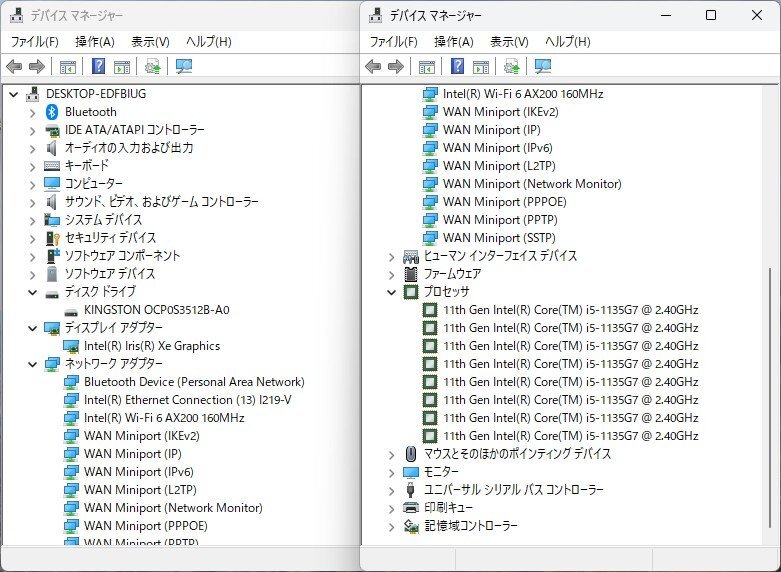The height and width of the screenshot is (572, 781).
Task: Click the セキュリティ デバイス icon
Action: (52, 238)
